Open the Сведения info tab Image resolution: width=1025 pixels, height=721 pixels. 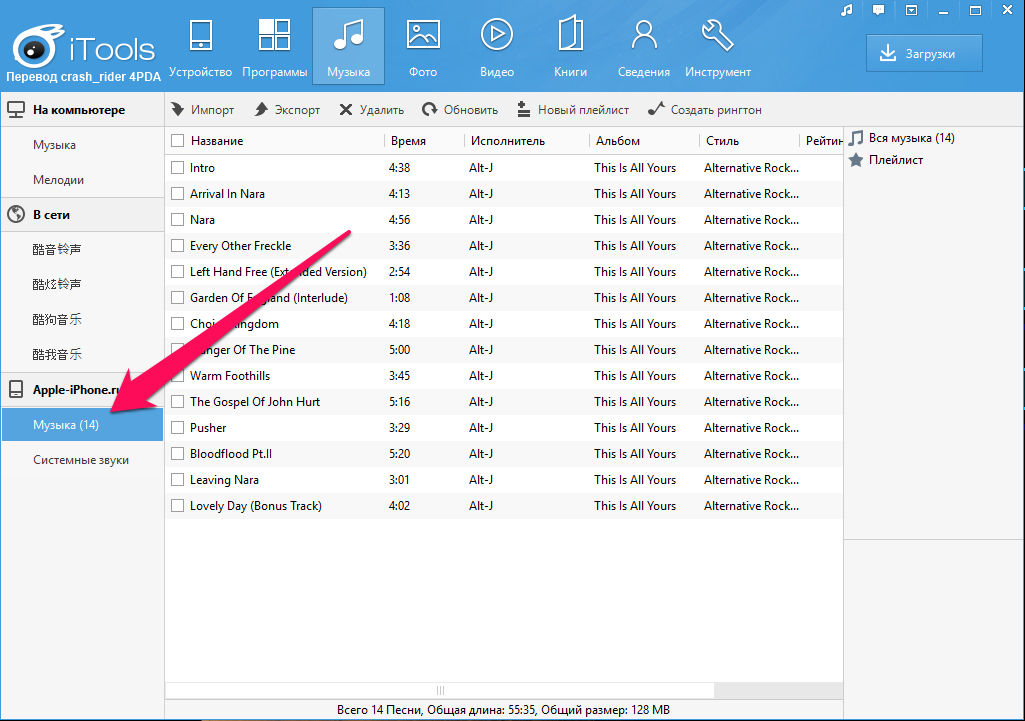[644, 48]
